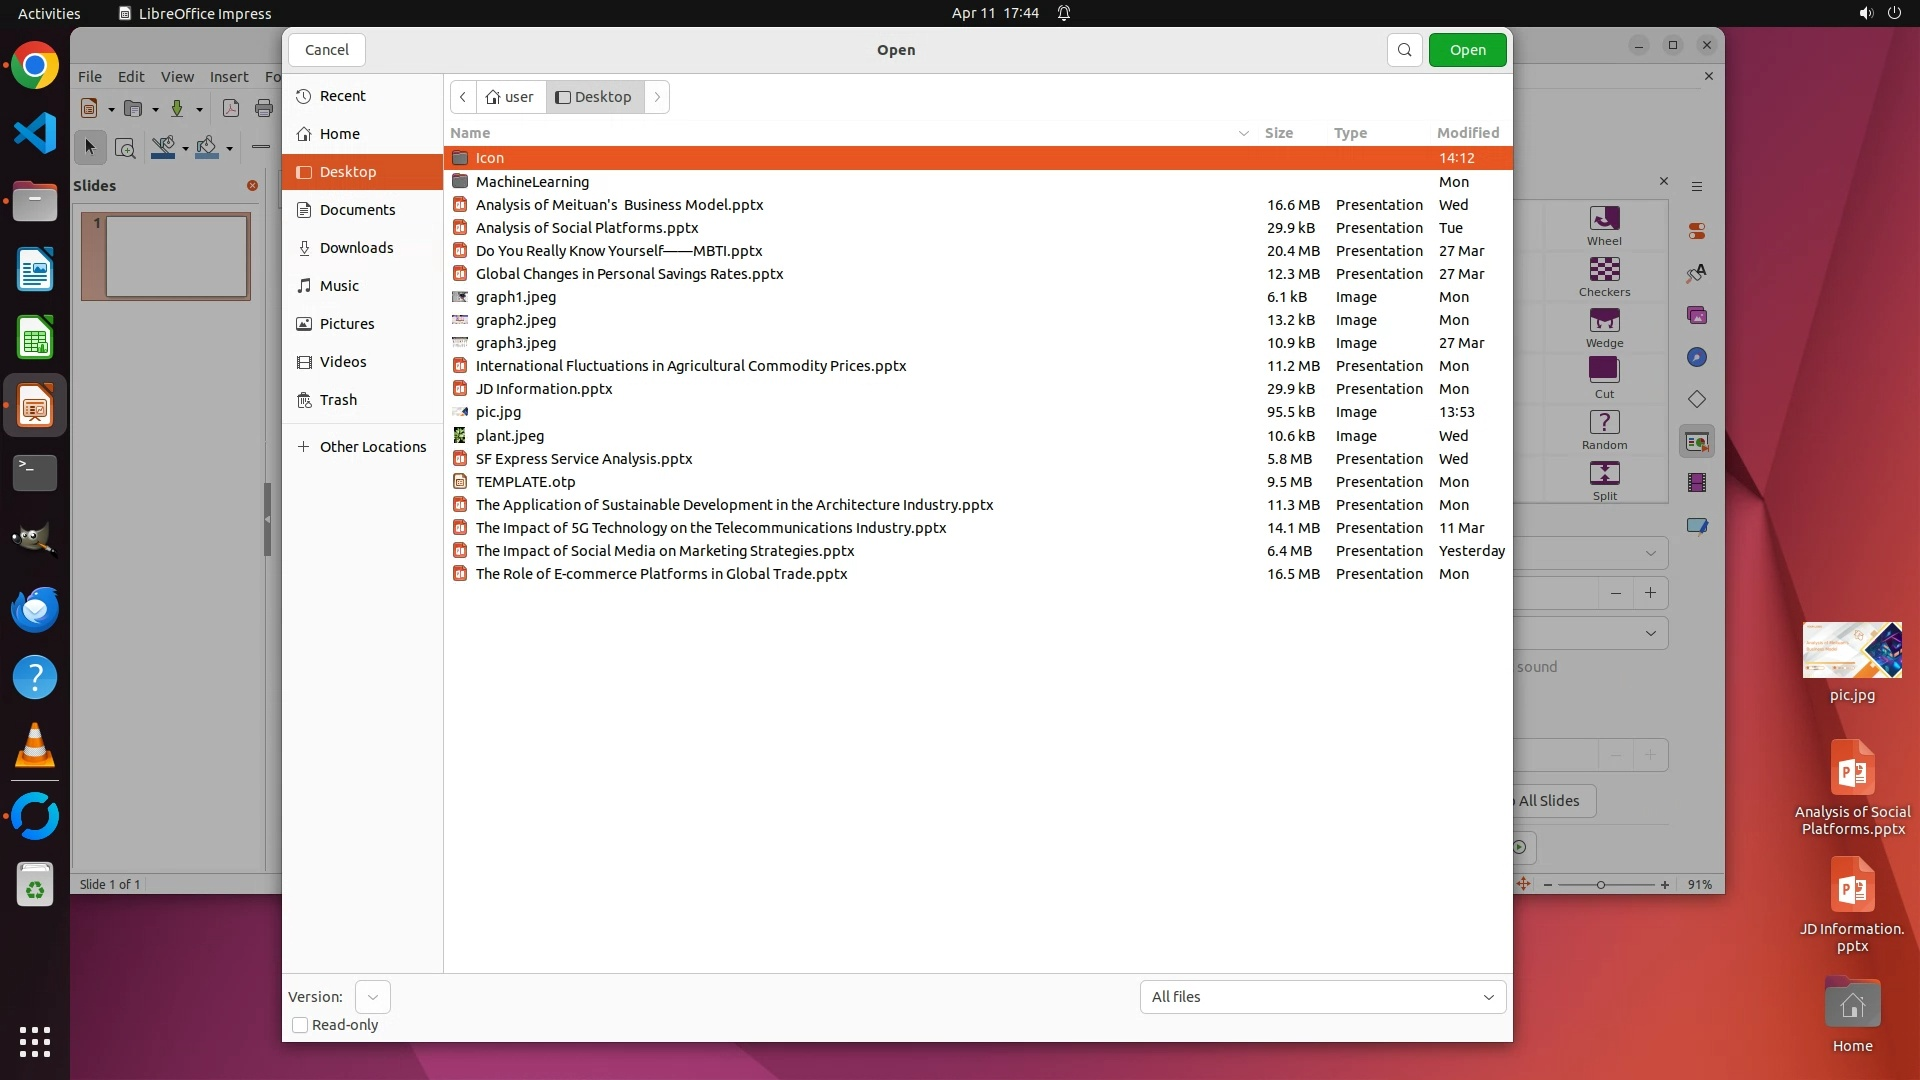
Task: Click the Split transition icon
Action: (x=1604, y=474)
